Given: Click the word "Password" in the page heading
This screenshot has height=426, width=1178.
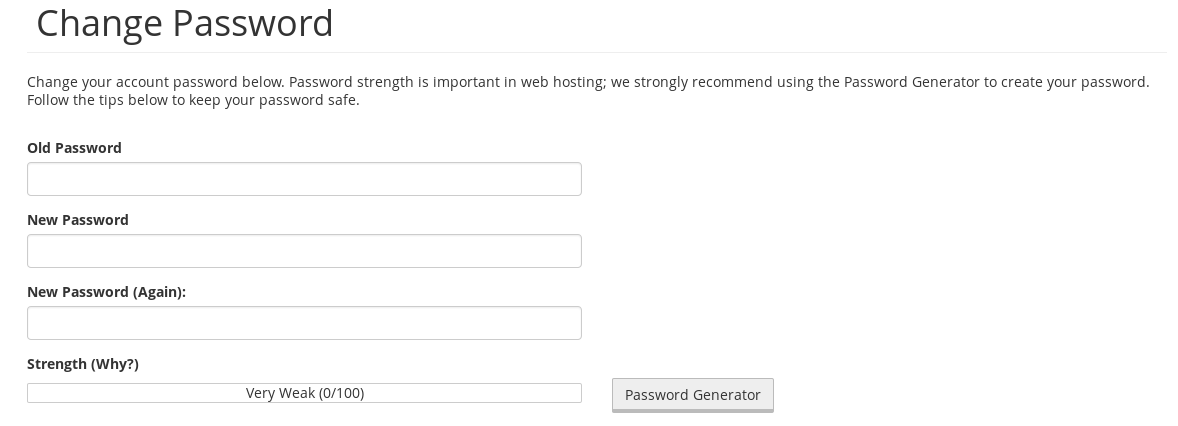Looking at the screenshot, I should click(x=252, y=23).
